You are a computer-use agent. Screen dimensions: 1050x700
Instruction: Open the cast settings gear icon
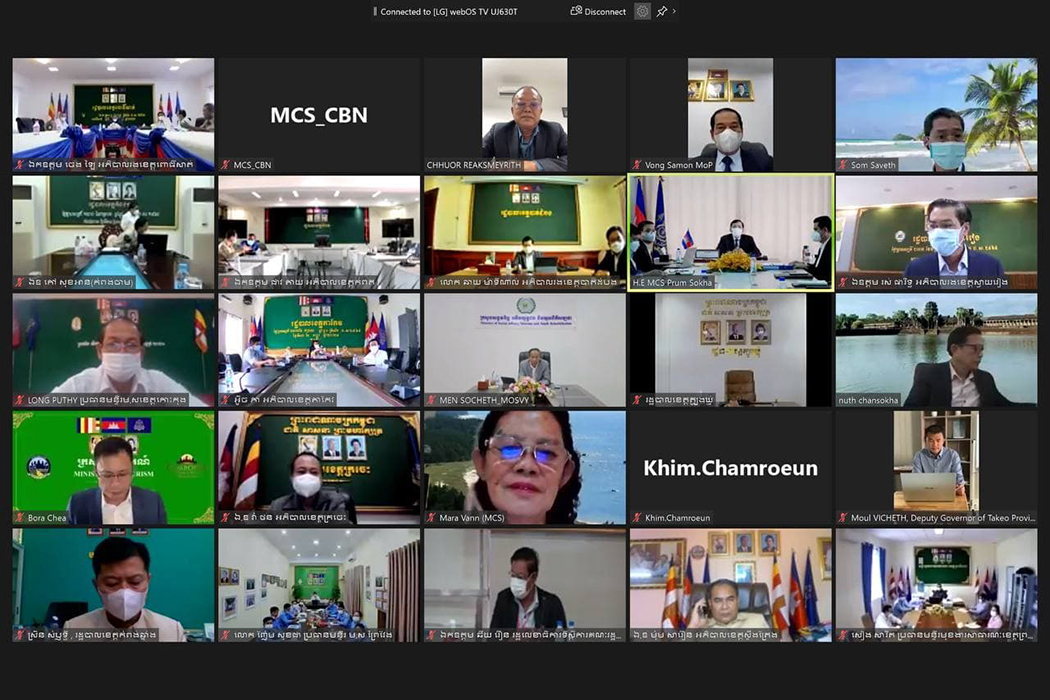pos(642,11)
